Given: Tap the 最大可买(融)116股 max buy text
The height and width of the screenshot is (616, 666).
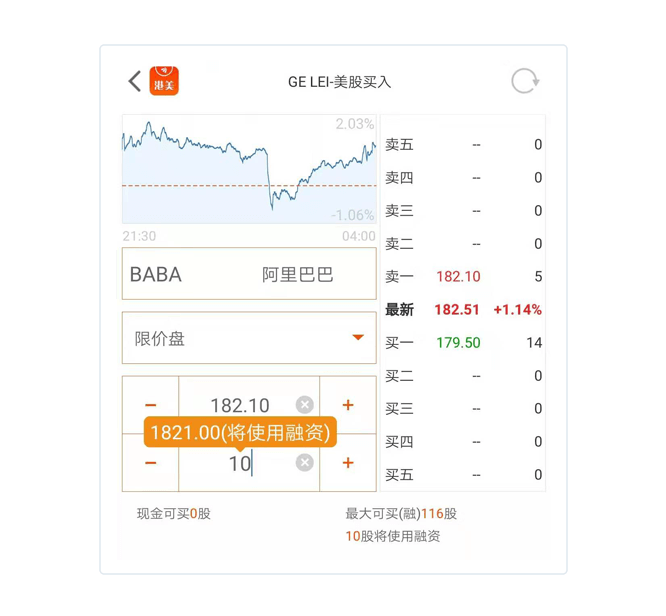Looking at the screenshot, I should pos(401,514).
